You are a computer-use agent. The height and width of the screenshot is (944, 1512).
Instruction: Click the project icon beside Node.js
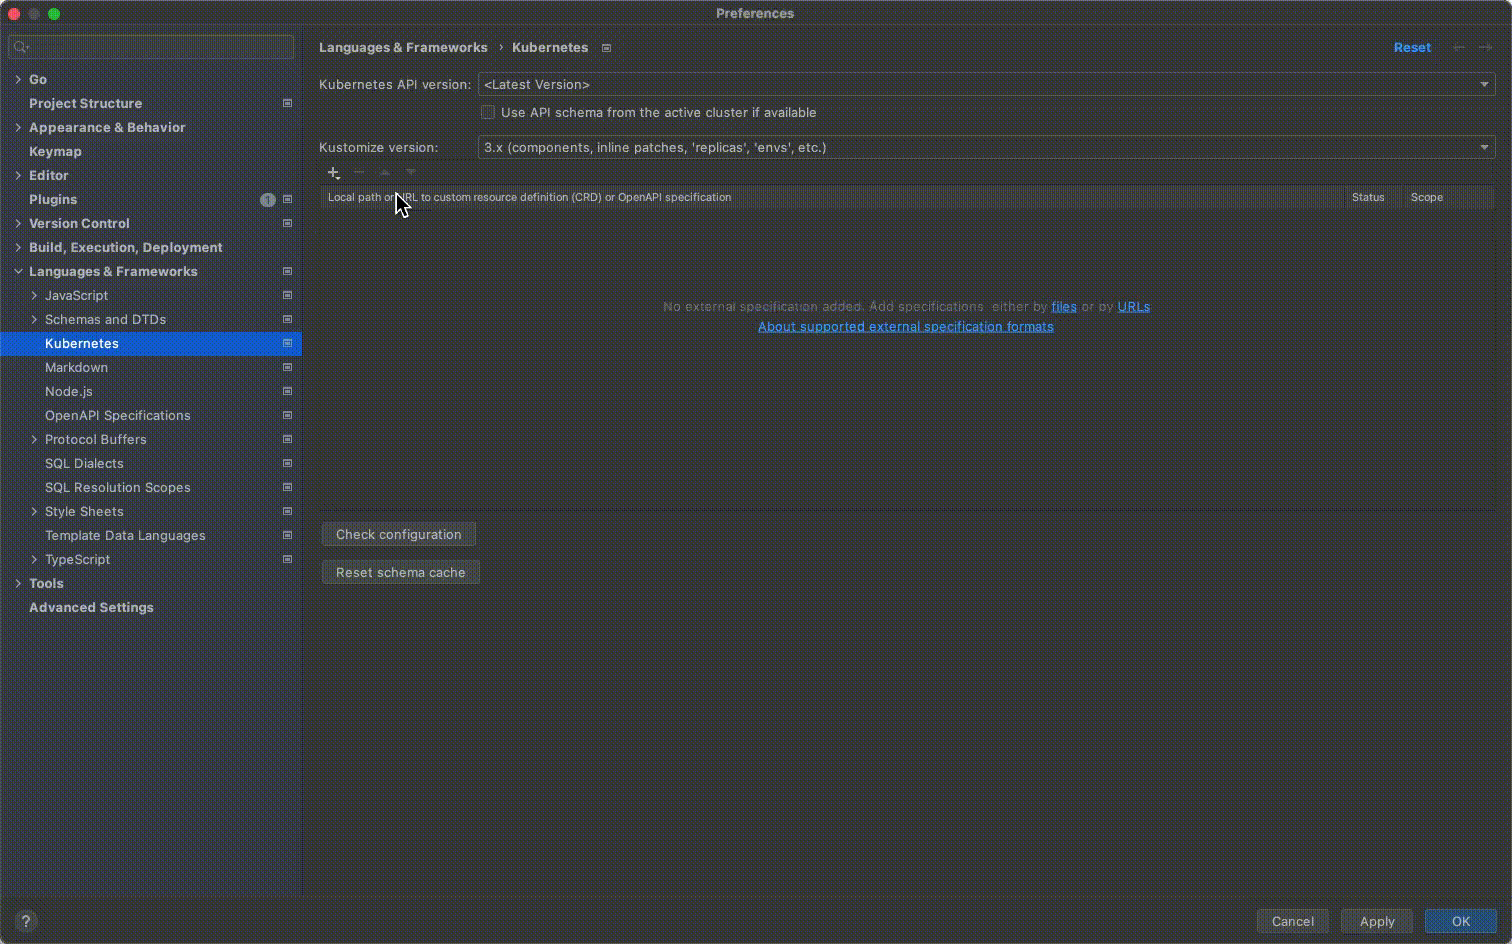[x=287, y=391]
